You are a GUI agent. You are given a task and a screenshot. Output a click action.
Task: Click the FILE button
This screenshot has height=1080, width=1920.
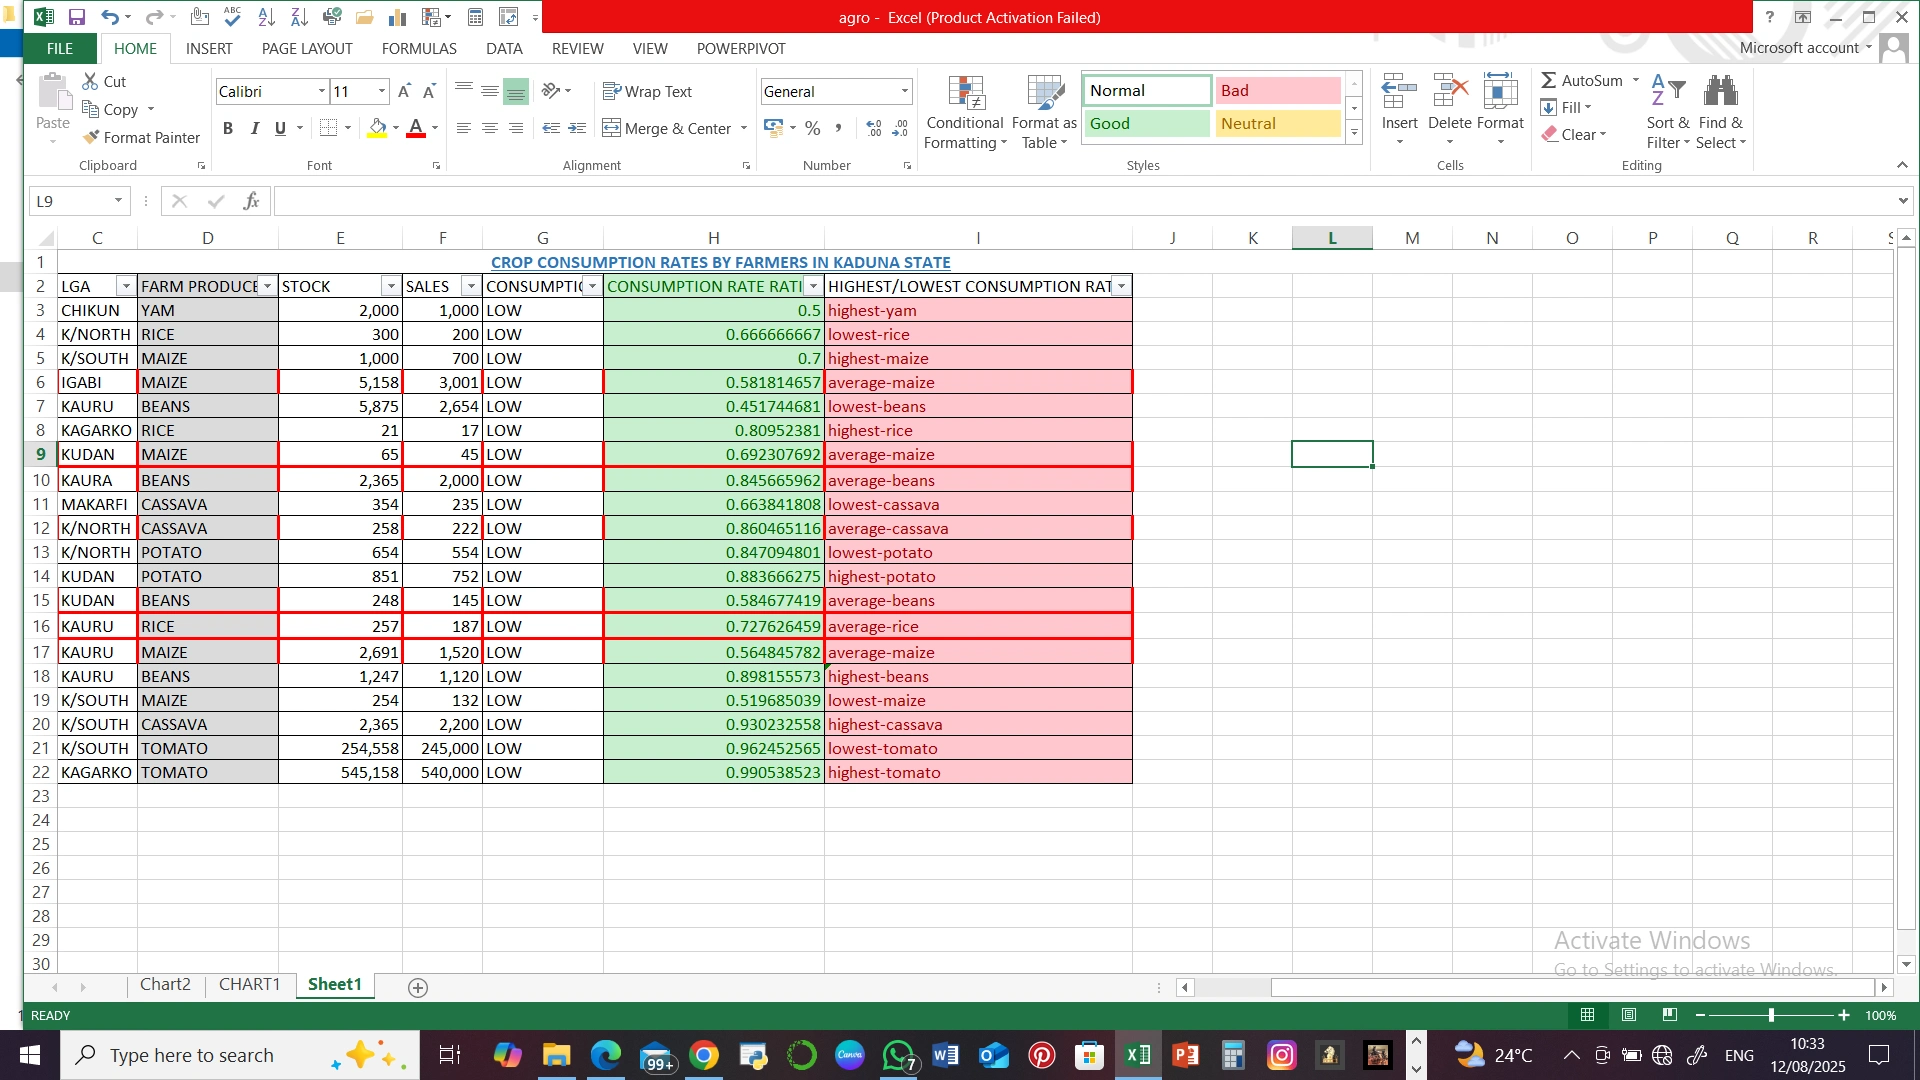click(59, 48)
